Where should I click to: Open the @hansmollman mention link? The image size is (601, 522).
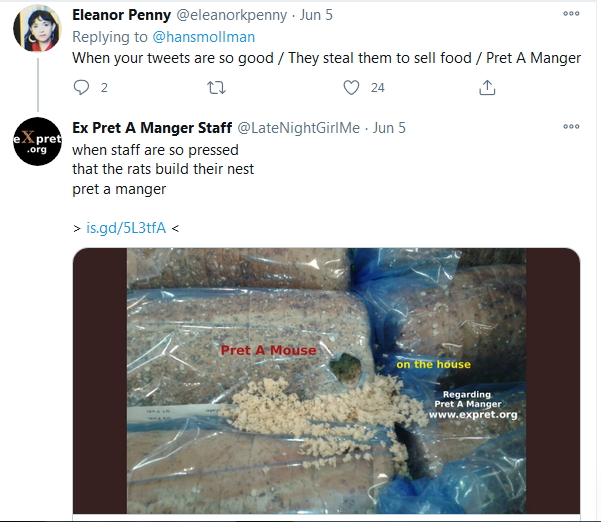tap(203, 37)
